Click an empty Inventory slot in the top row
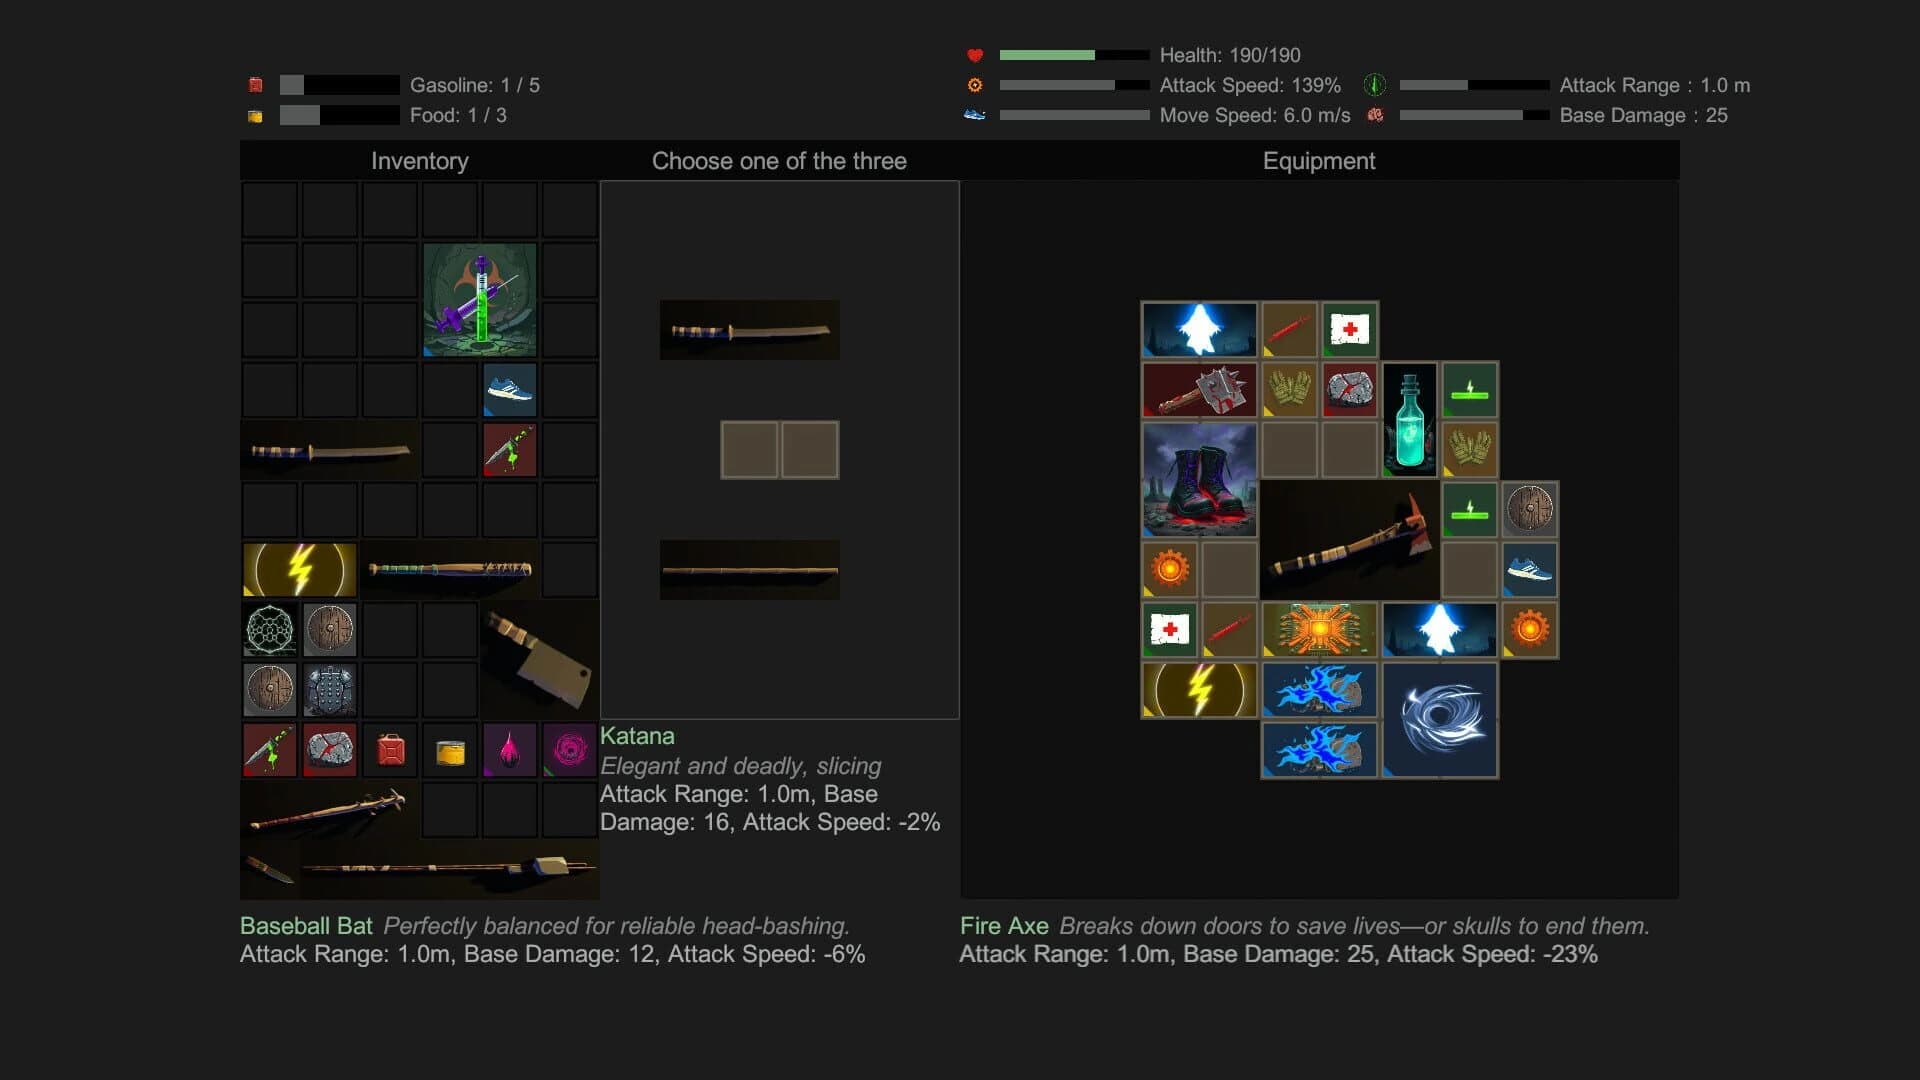The height and width of the screenshot is (1080, 1920). [270, 210]
